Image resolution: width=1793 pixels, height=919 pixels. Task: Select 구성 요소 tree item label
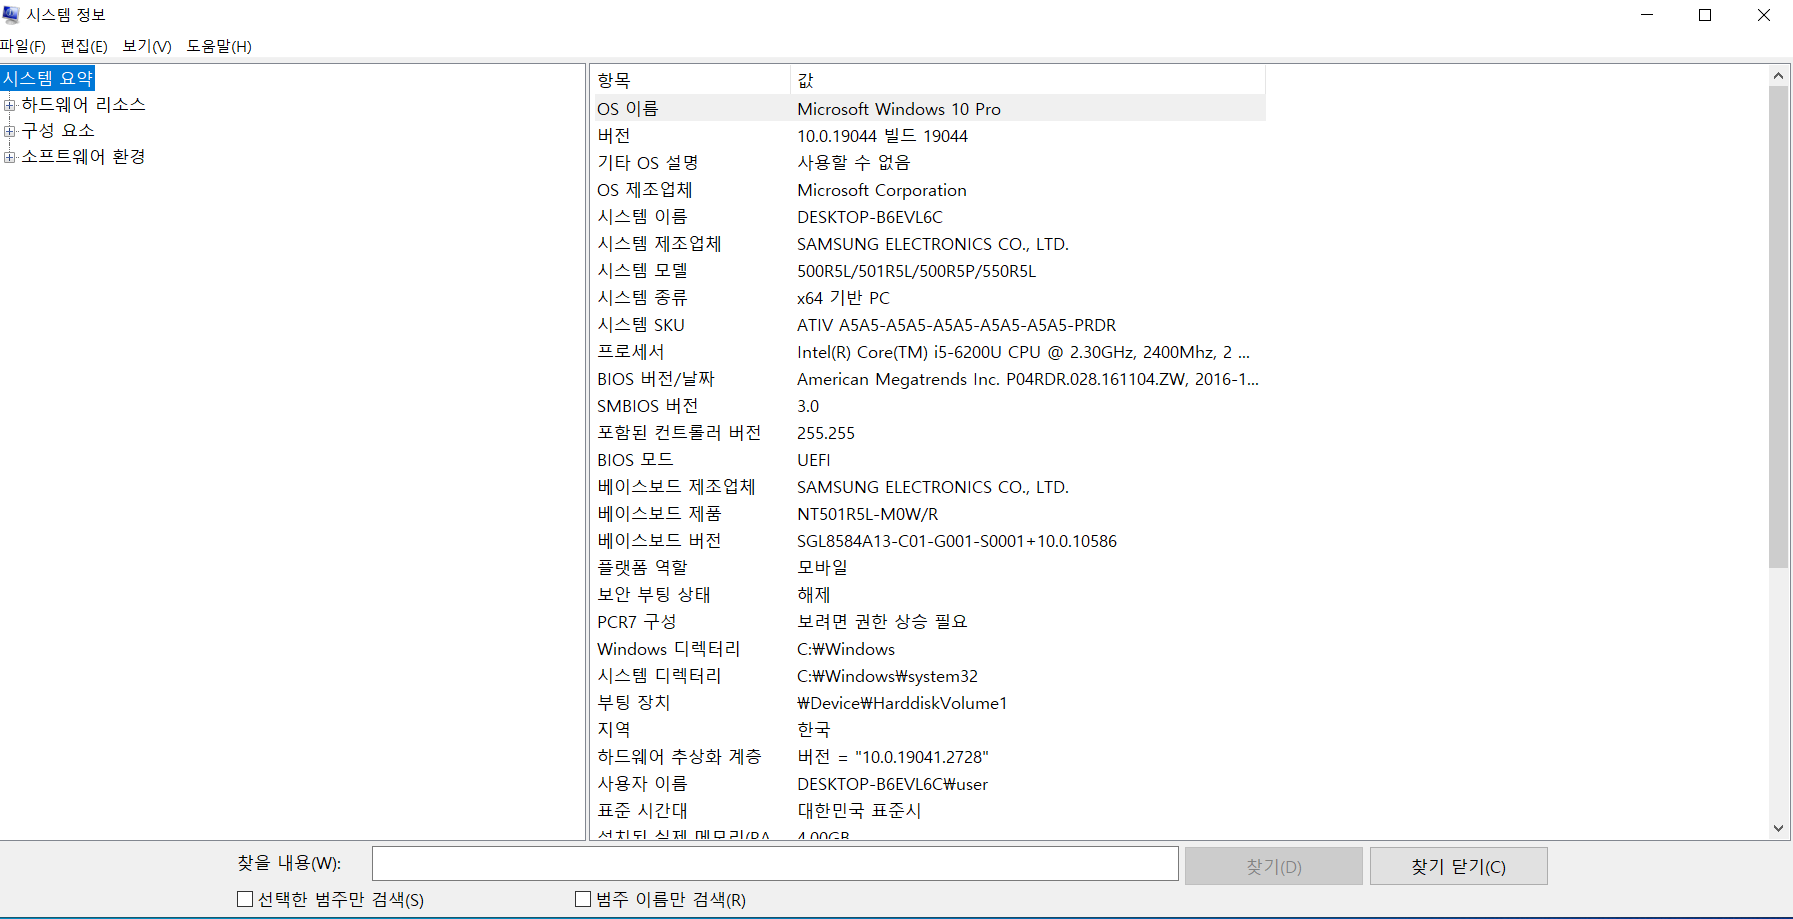(x=58, y=130)
